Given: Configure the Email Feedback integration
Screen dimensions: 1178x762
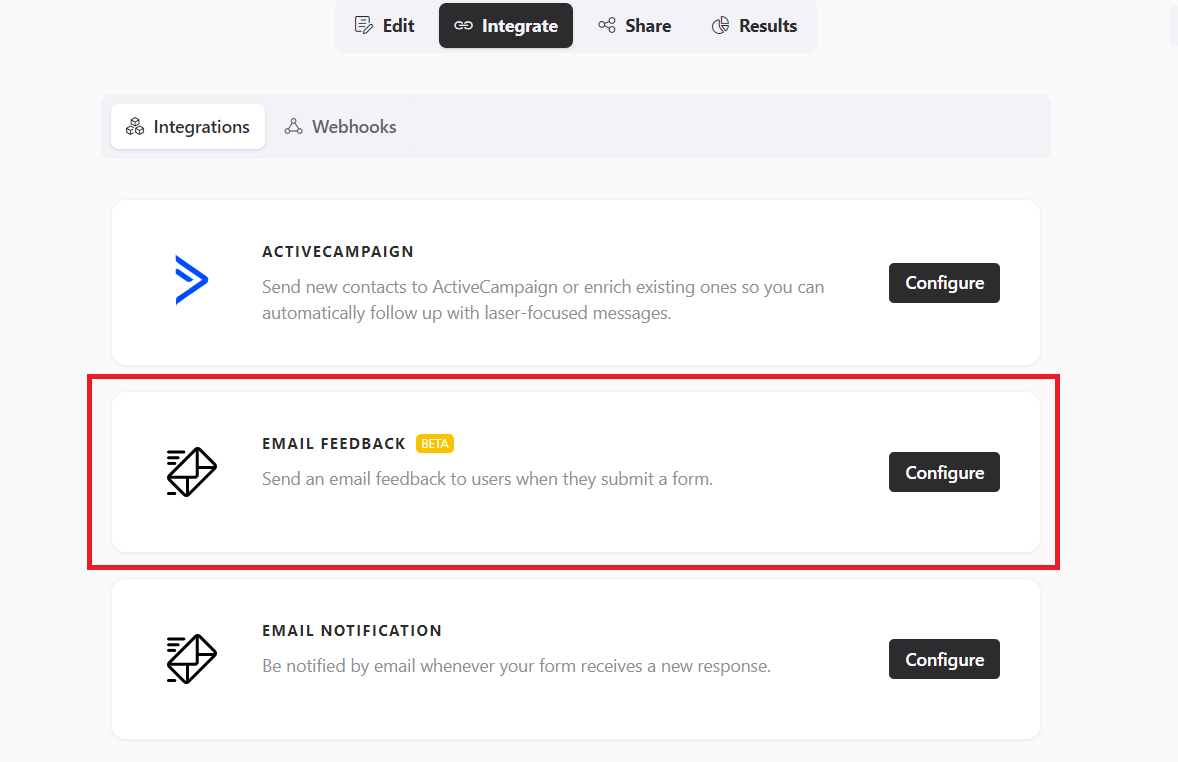Looking at the screenshot, I should [944, 472].
